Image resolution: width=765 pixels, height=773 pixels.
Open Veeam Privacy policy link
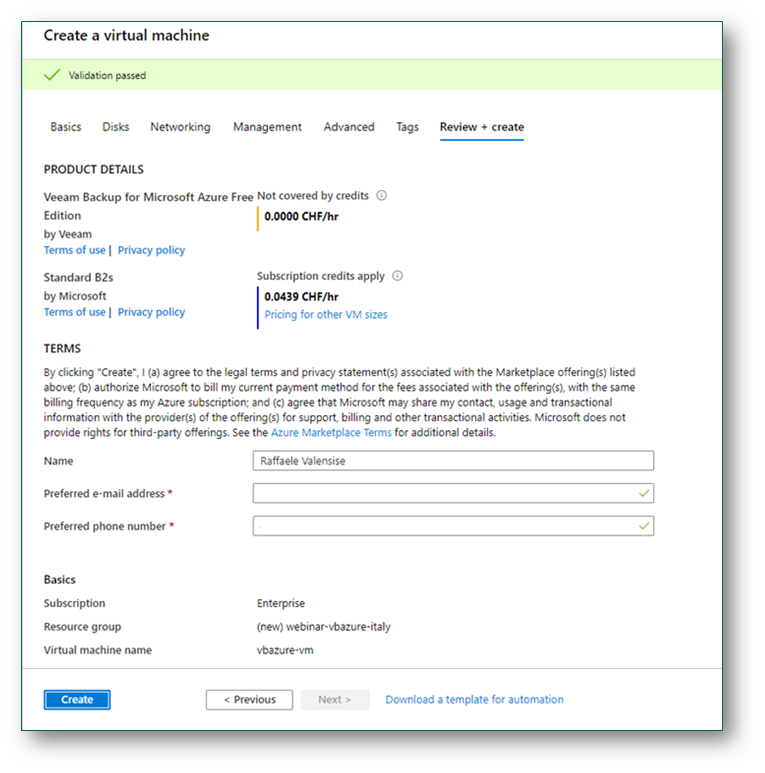pyautogui.click(x=151, y=250)
